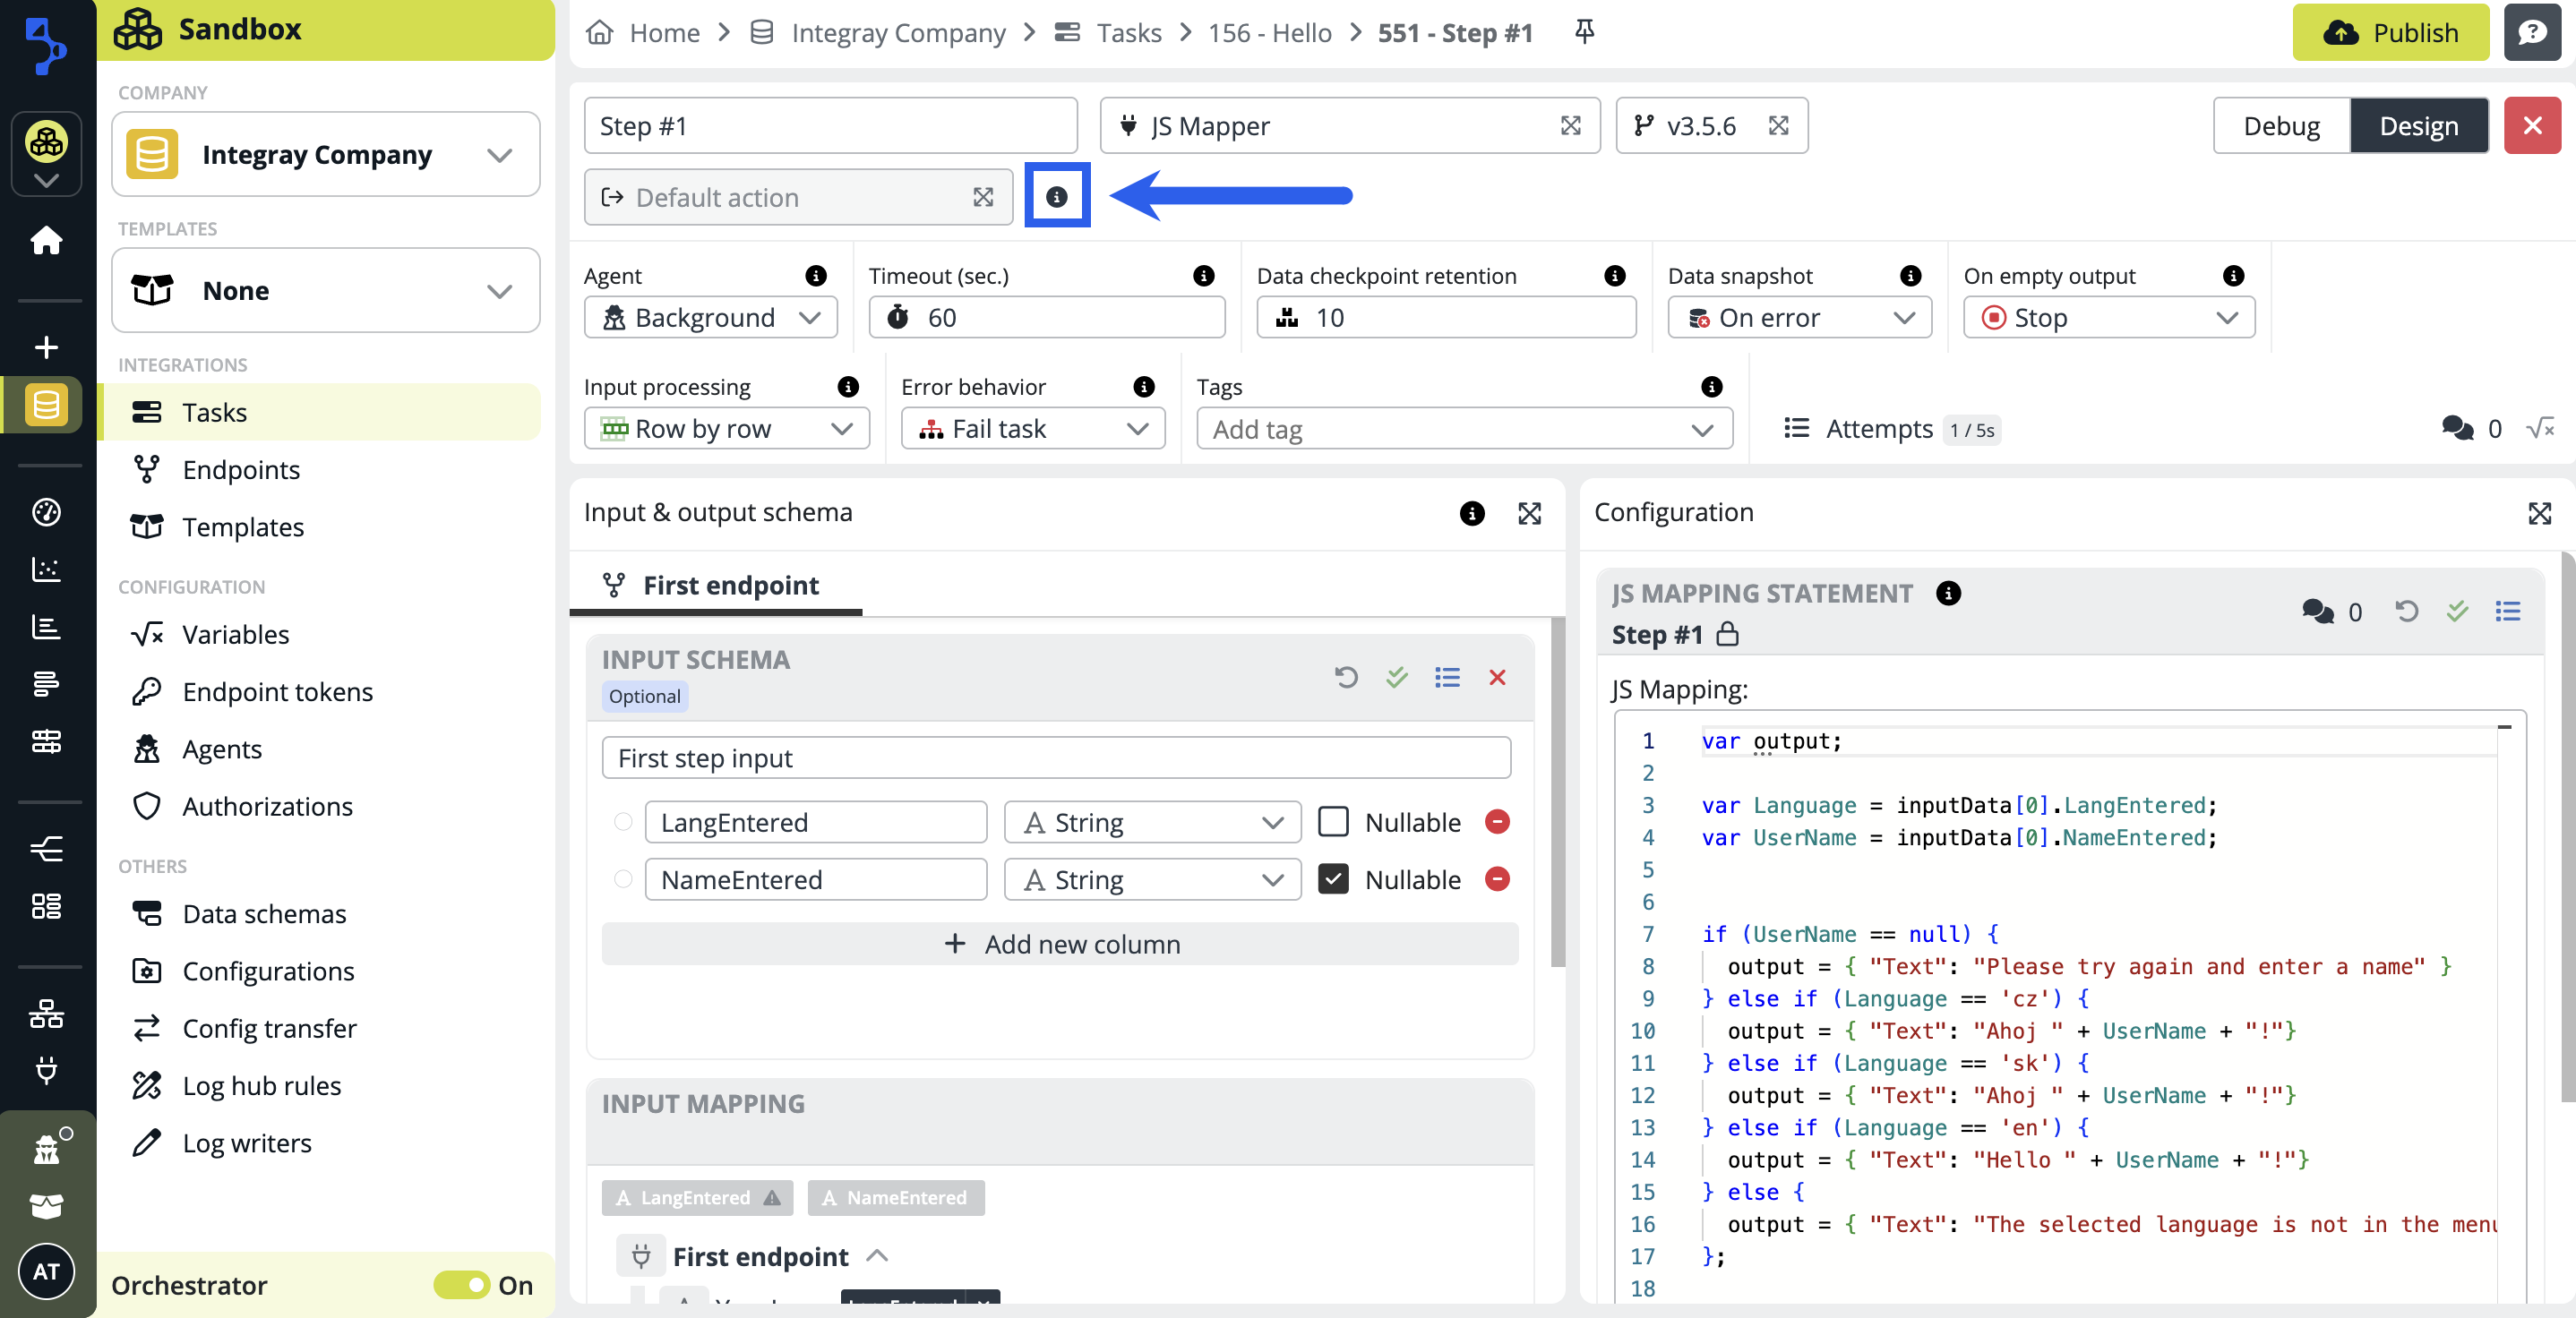
Task: Click the pin icon in breadcrumb bar
Action: (1584, 32)
